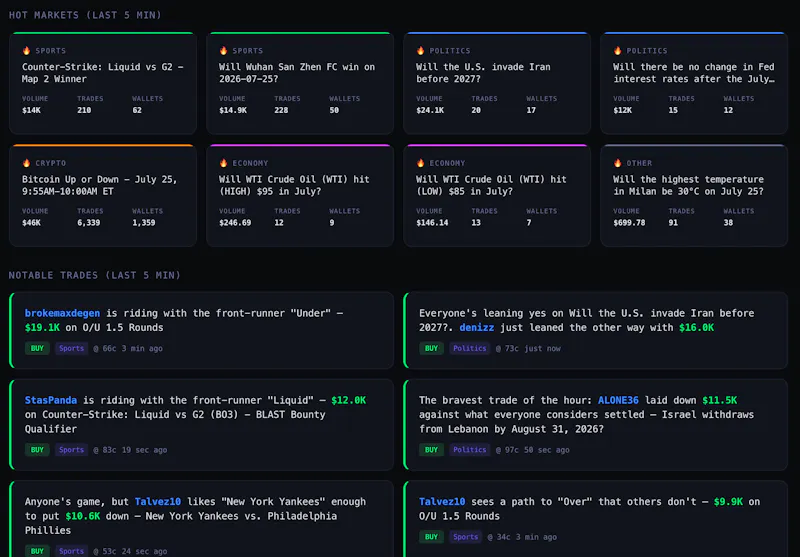
Task: Click the fire icon on WTI (HIGH) $95 card
Action: [x=223, y=163]
